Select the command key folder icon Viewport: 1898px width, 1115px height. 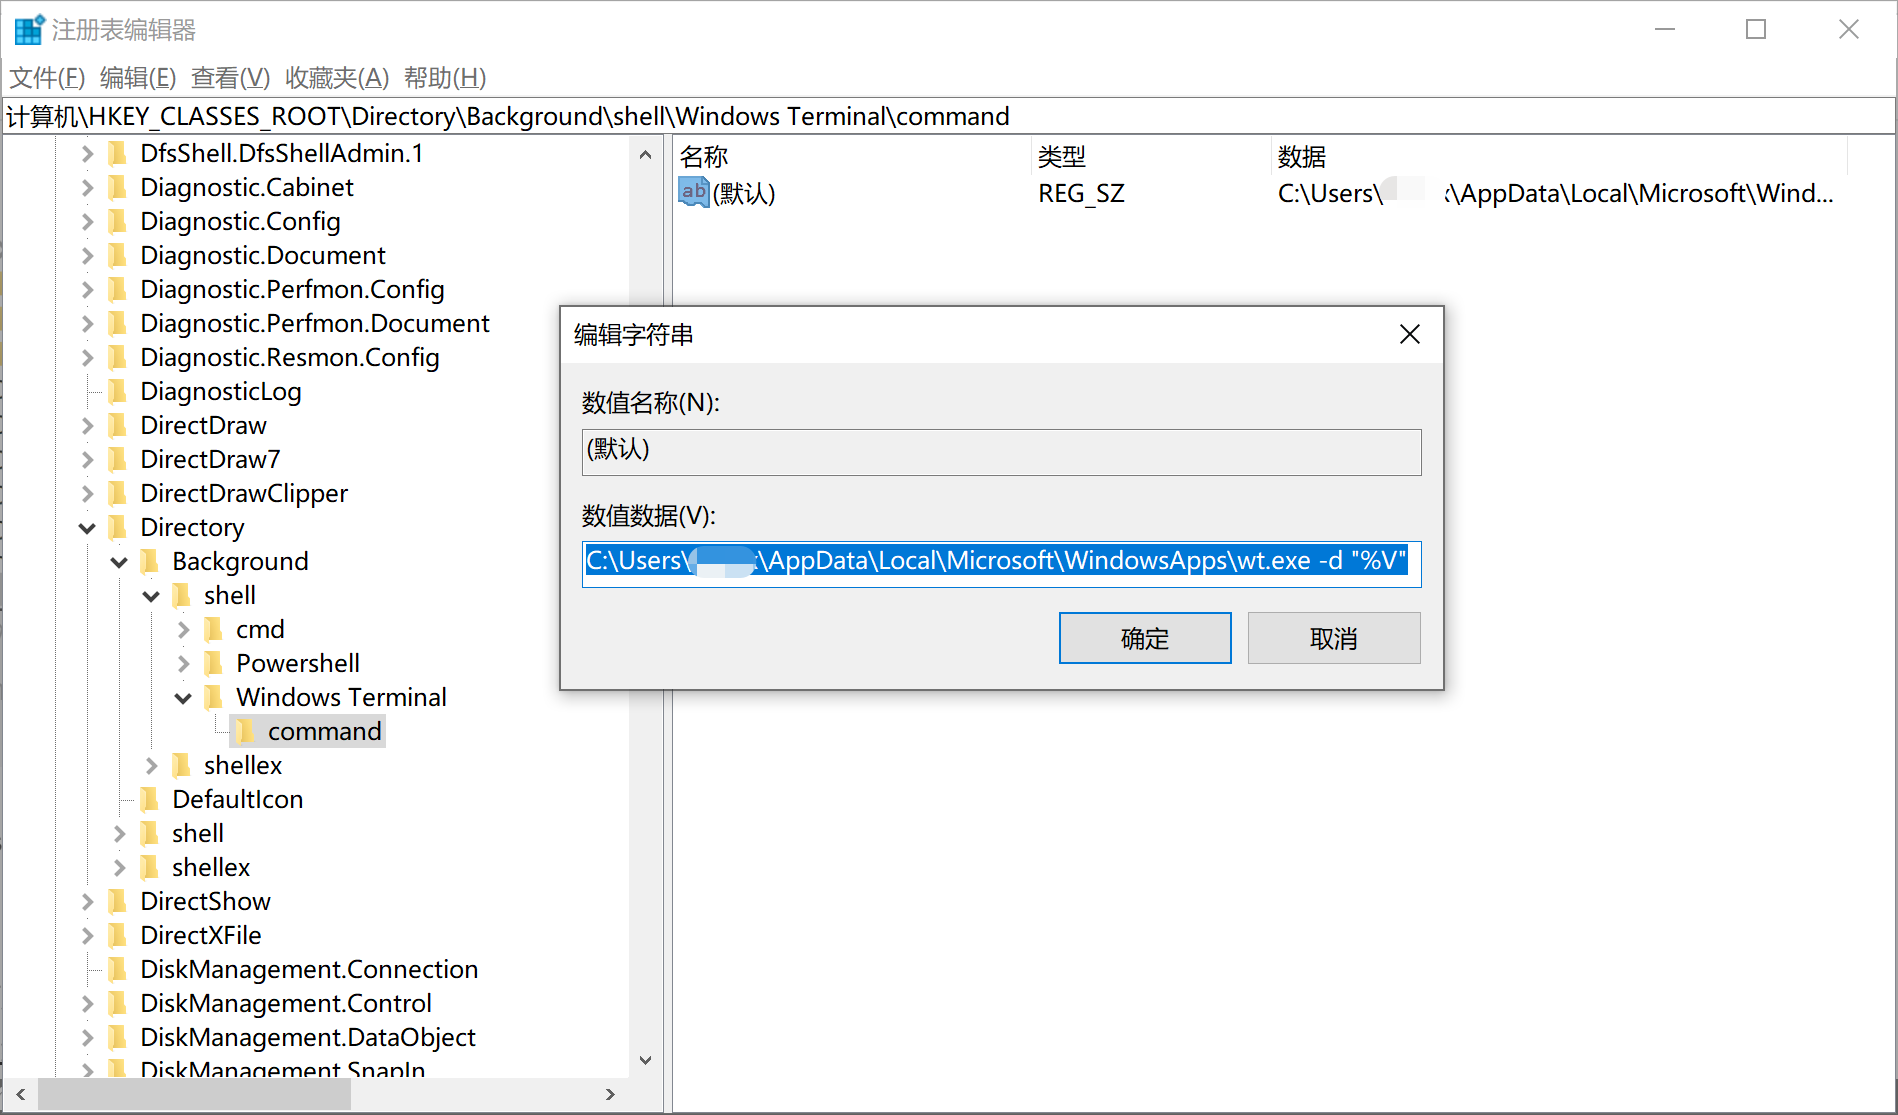[246, 731]
